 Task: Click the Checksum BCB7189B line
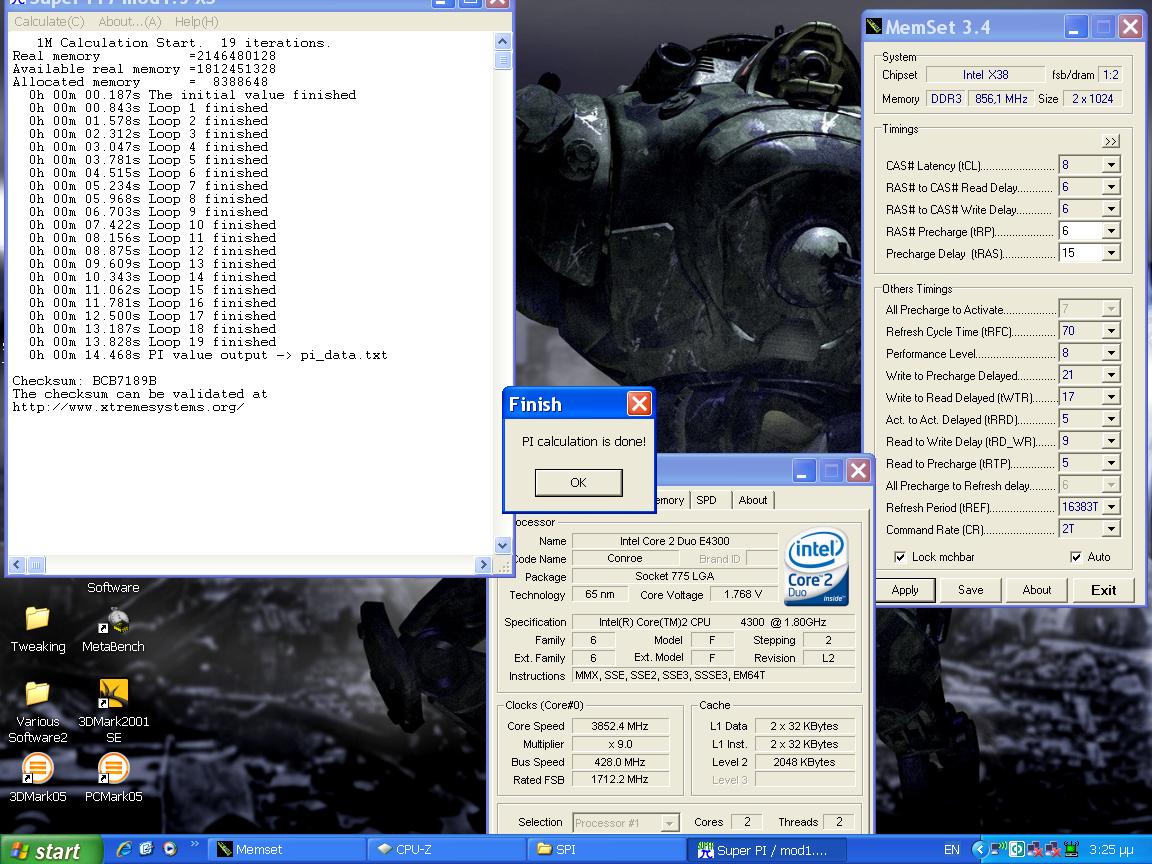pos(84,381)
